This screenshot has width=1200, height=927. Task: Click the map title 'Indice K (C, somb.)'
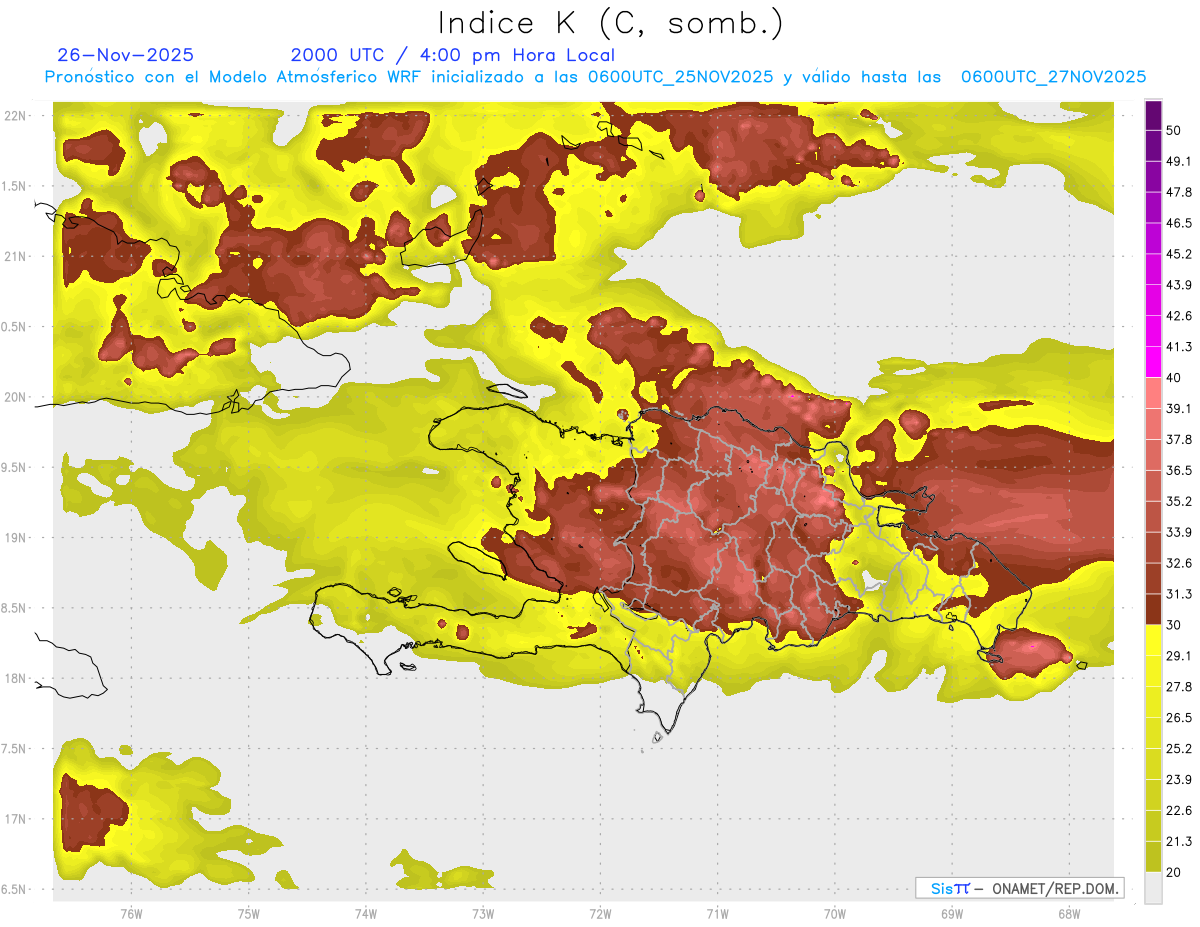click(x=610, y=23)
